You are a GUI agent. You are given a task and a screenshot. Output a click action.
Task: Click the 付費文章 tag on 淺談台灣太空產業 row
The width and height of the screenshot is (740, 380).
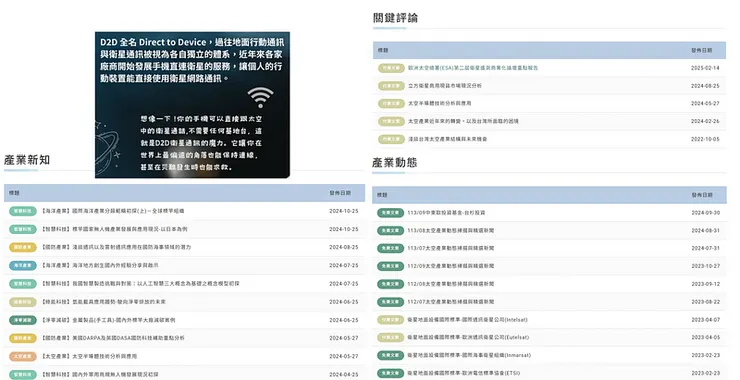point(391,139)
